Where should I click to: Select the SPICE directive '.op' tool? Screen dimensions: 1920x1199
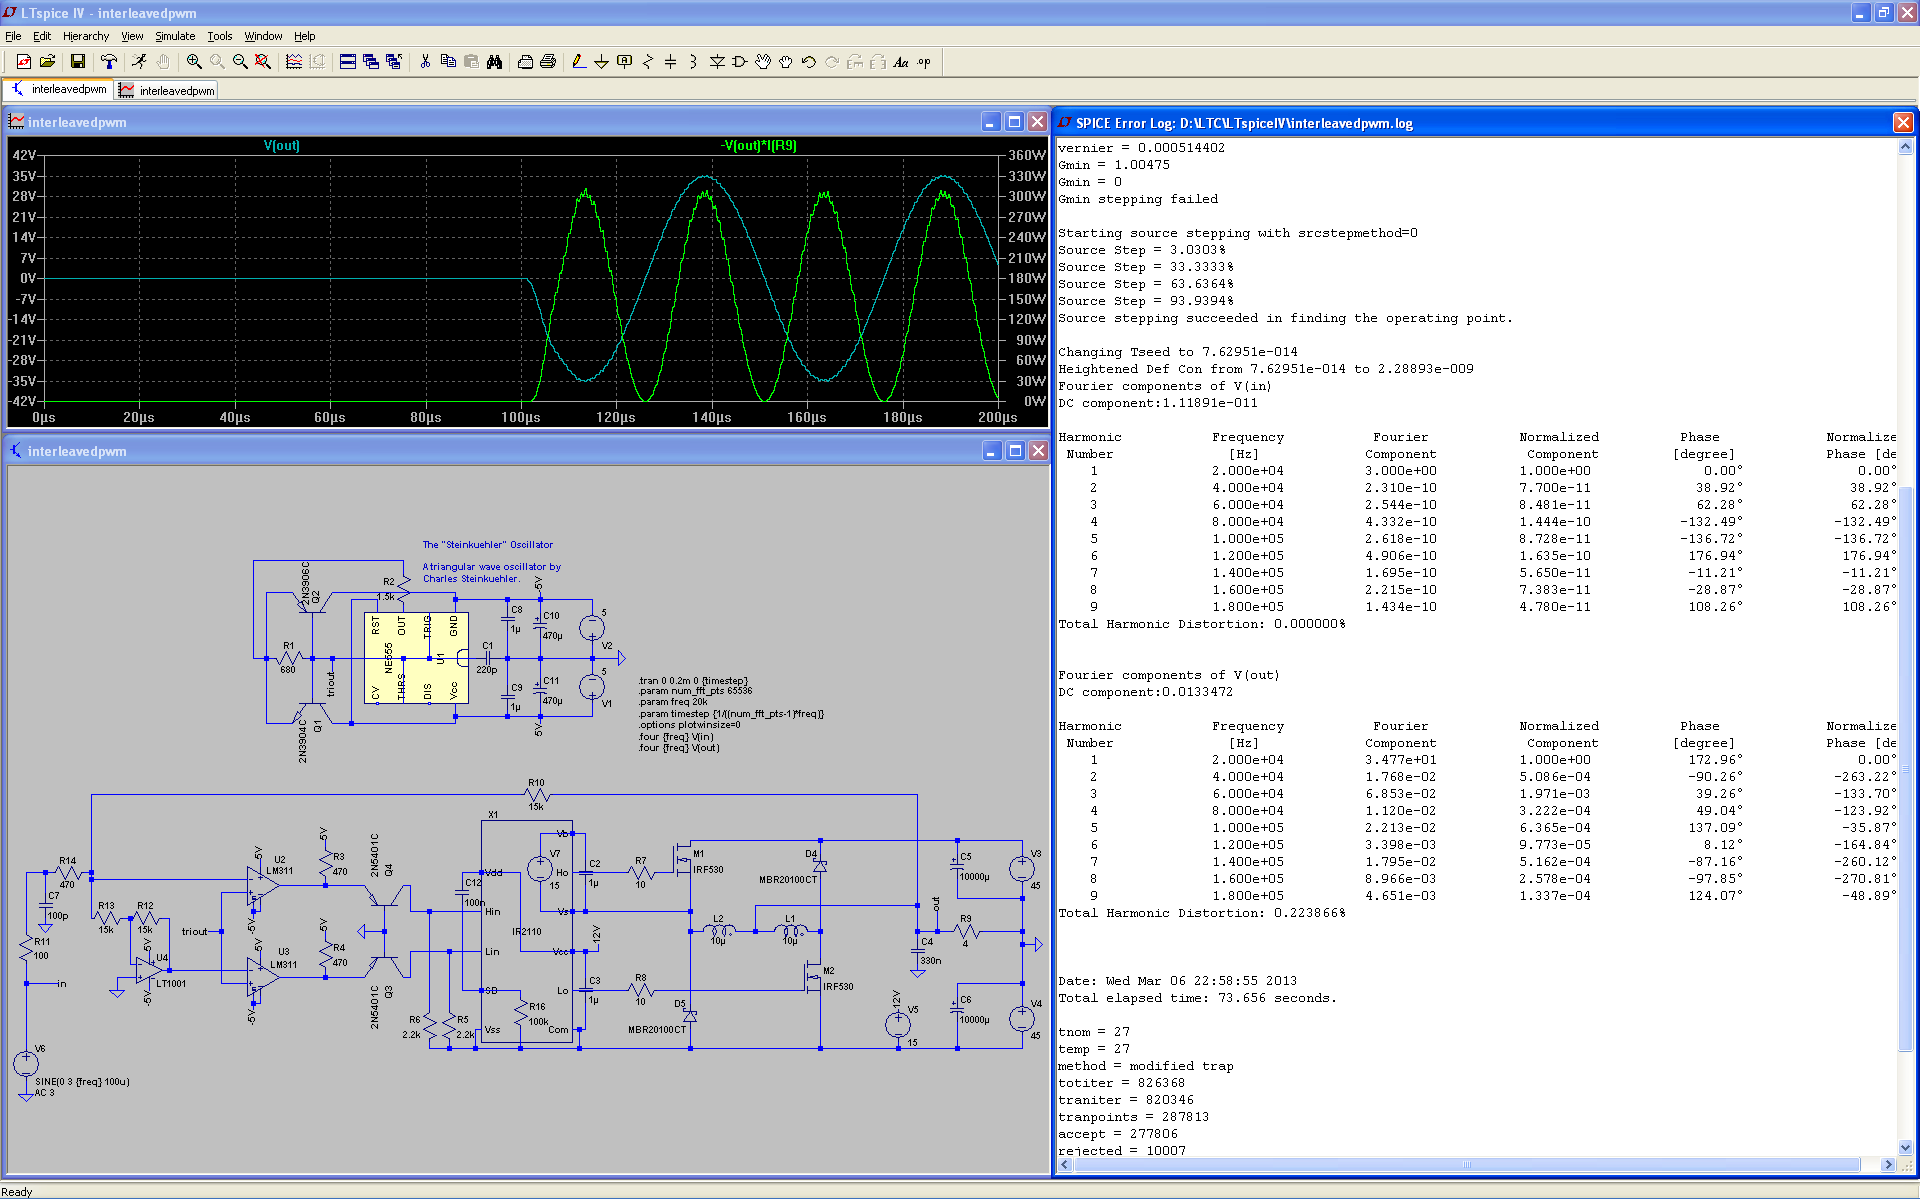coord(924,62)
